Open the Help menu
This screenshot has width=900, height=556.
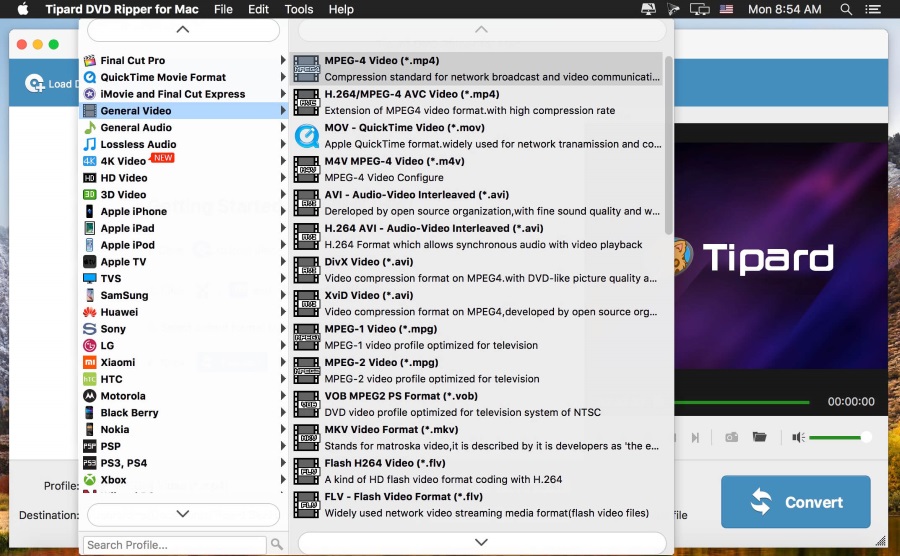coord(341,9)
